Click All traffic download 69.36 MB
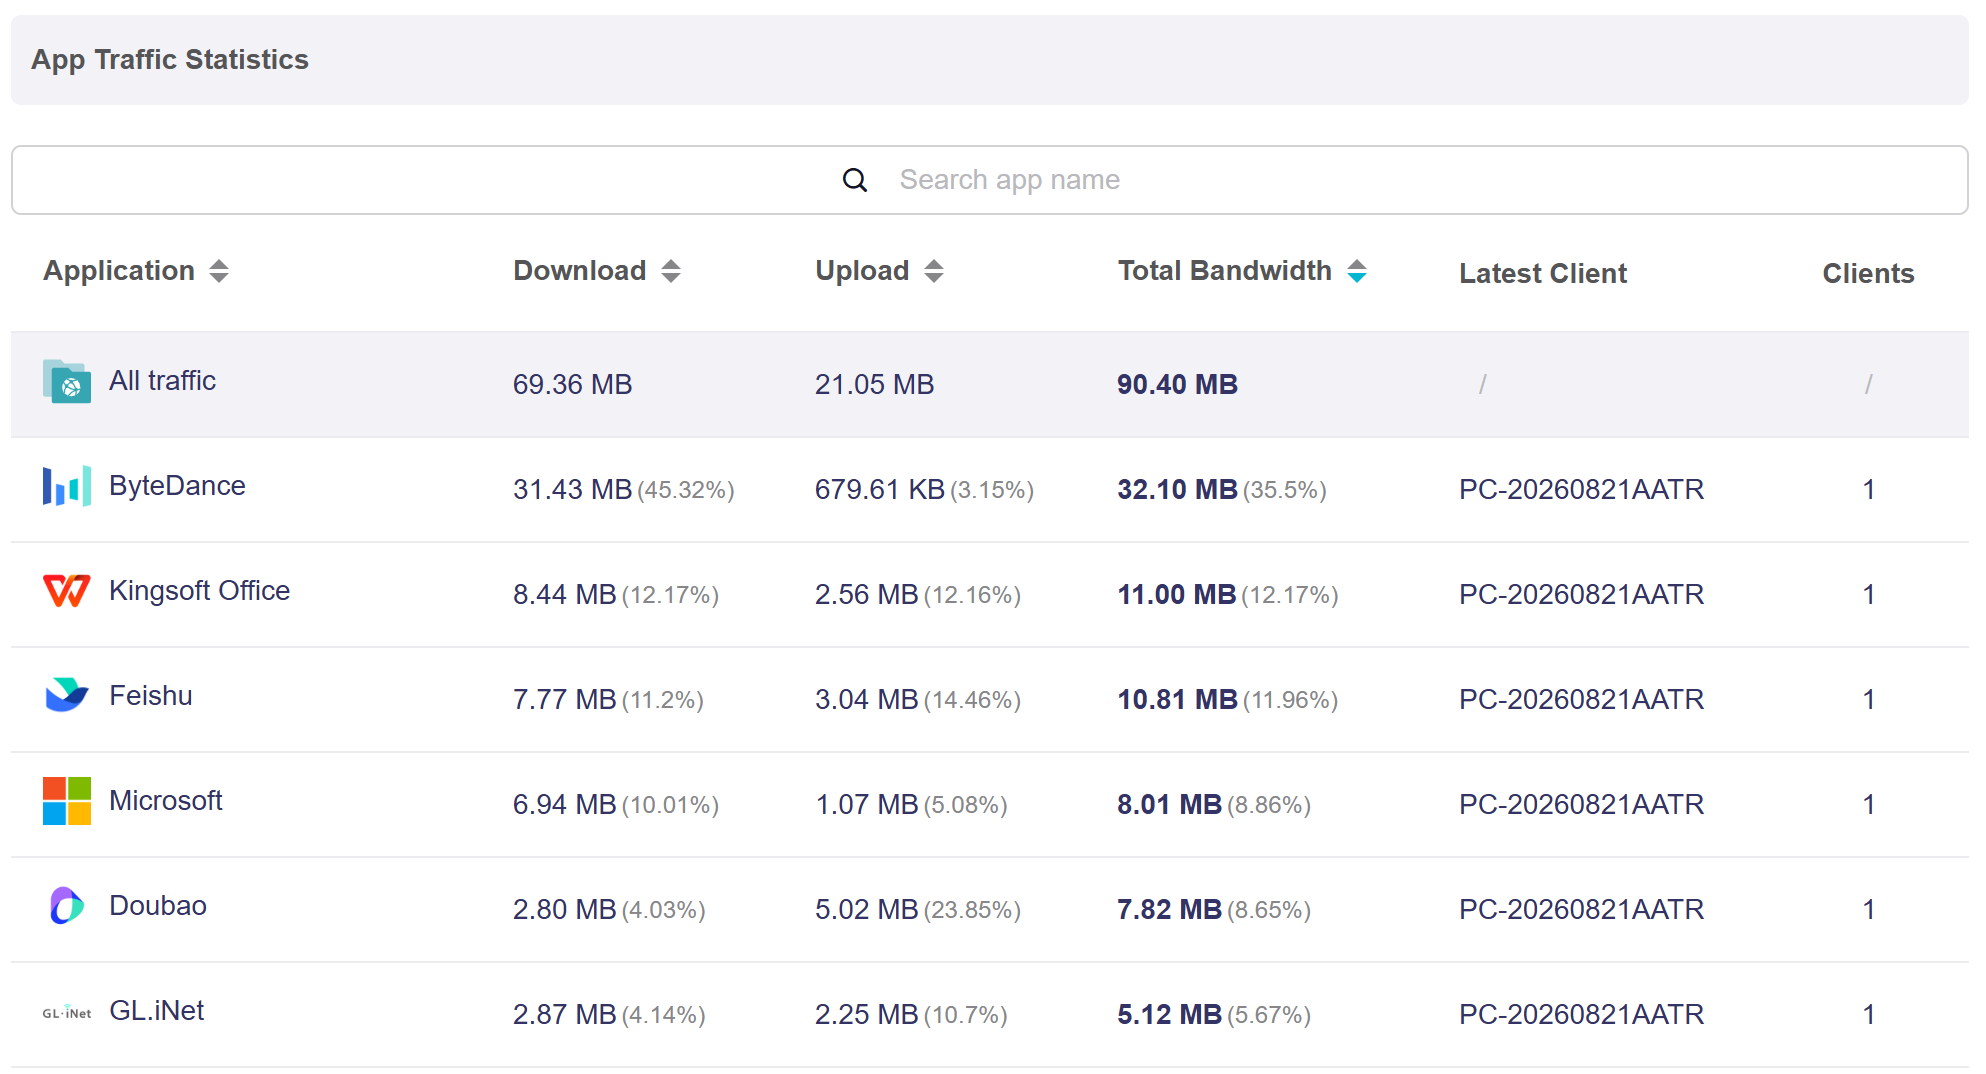 point(573,385)
